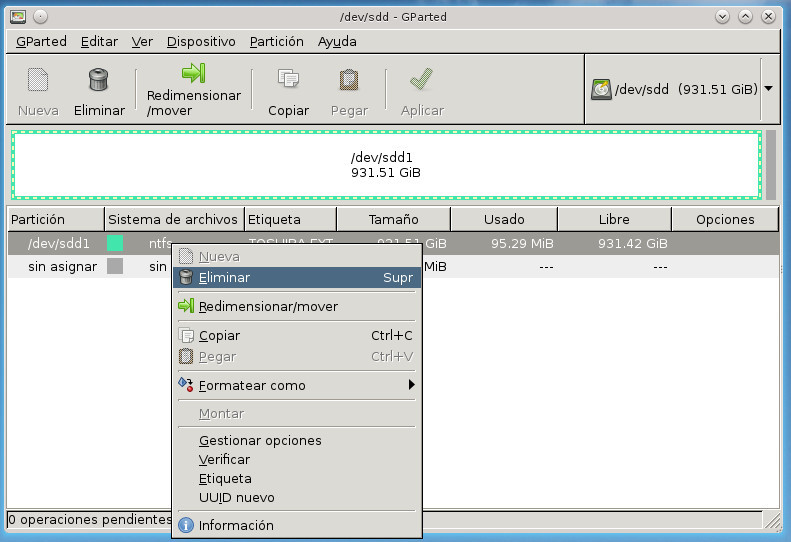Click the Sistema de archivos column header

click(174, 220)
